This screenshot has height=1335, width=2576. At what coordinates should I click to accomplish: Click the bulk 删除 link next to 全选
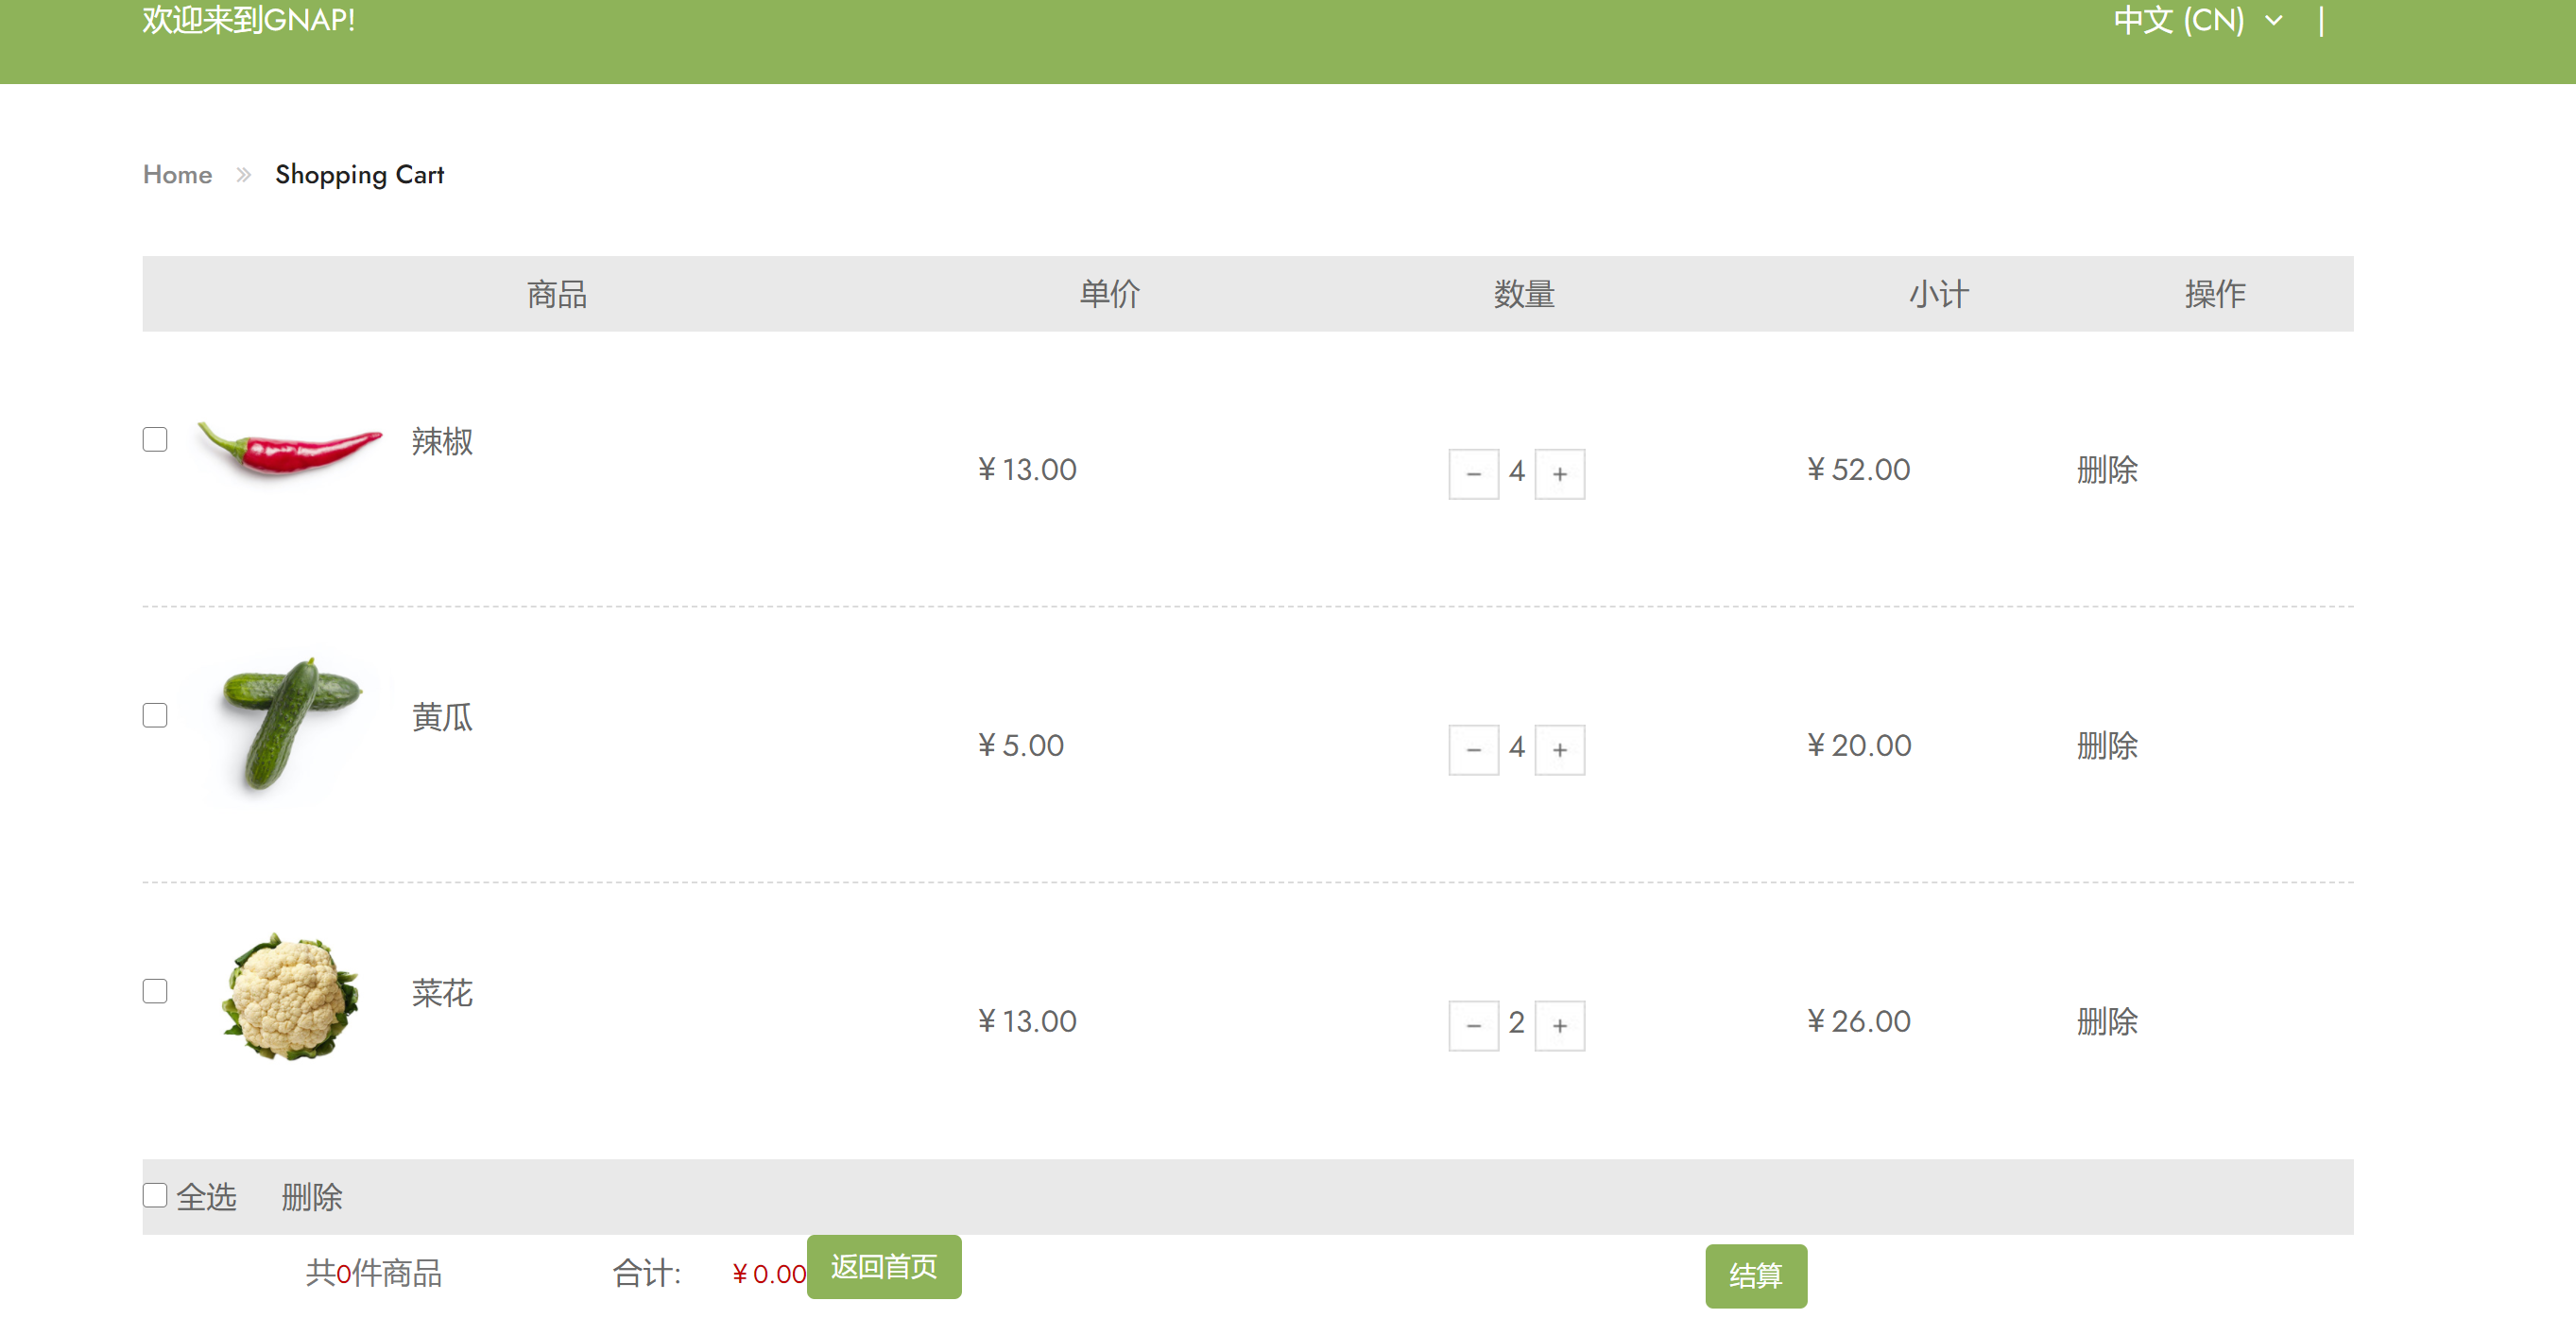311,1198
